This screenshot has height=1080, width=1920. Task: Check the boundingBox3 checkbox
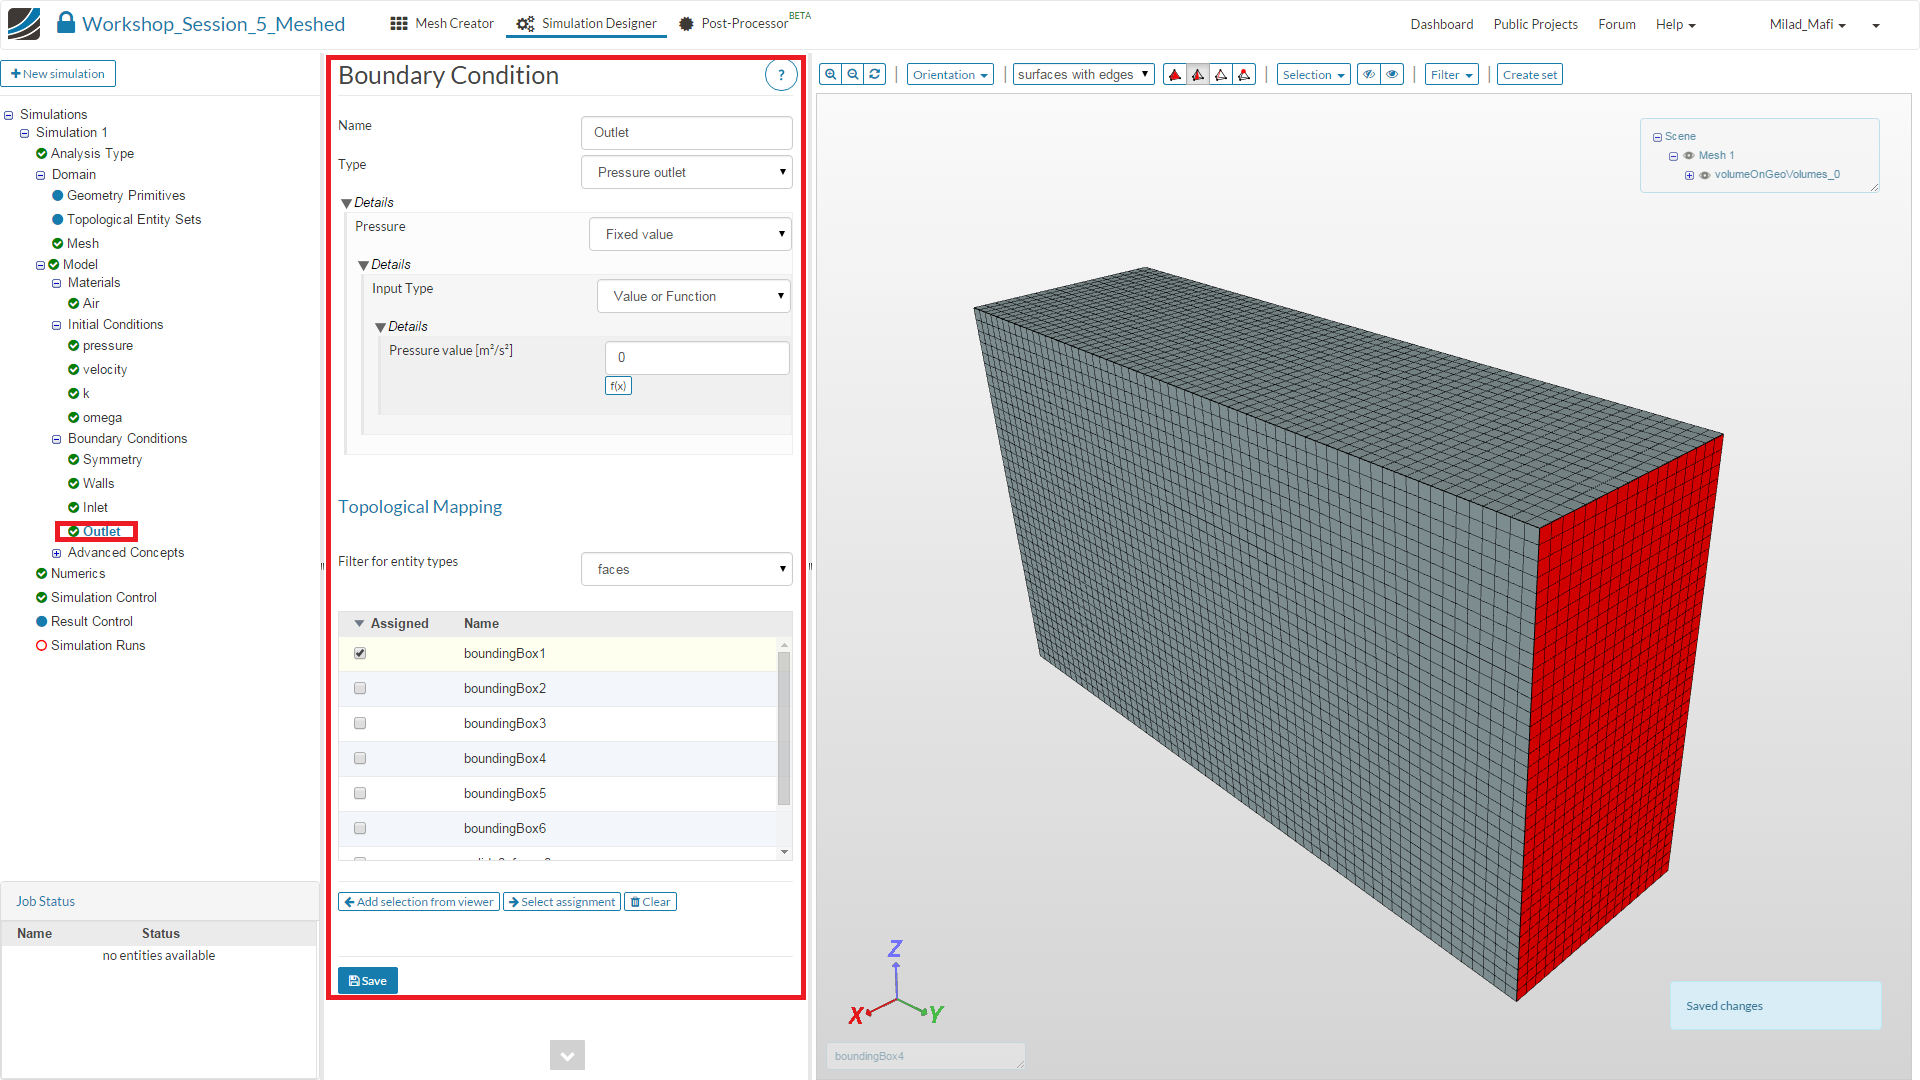[x=360, y=723]
